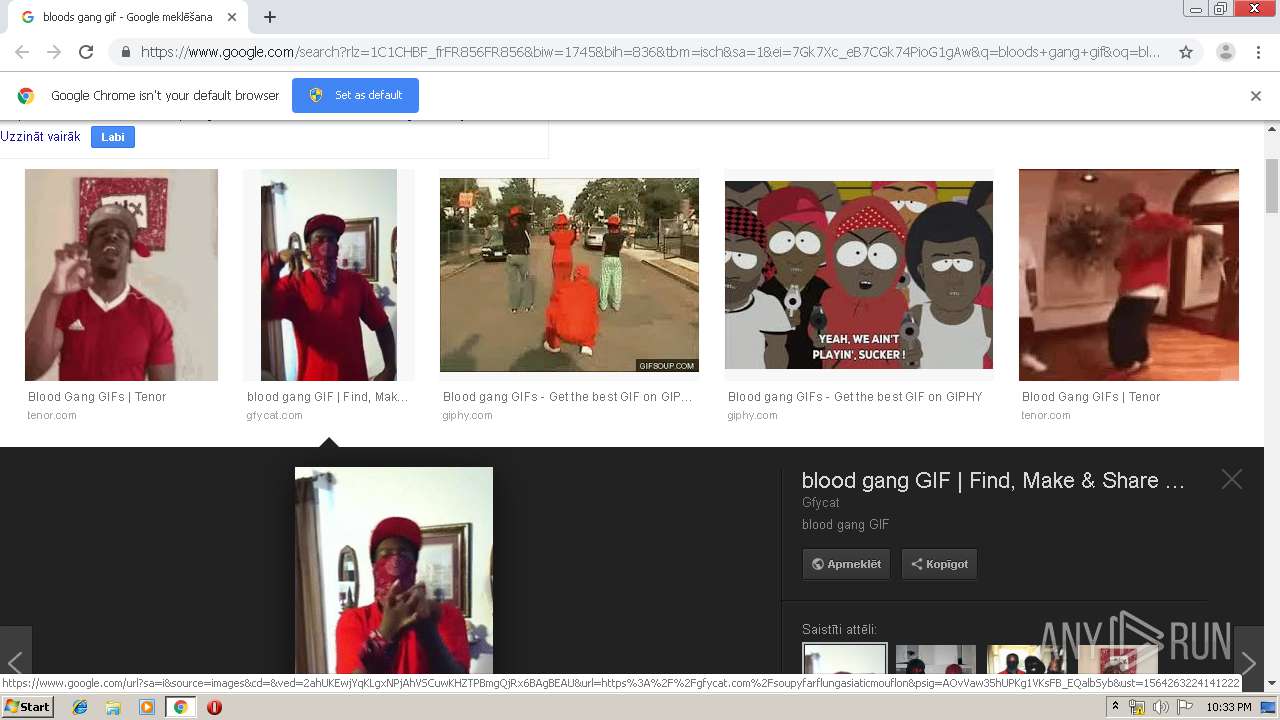Image resolution: width=1280 pixels, height=720 pixels.
Task: Open 'Blood gang GIFs - Get the best GIF on GIPHY' caption
Action: click(x=855, y=397)
